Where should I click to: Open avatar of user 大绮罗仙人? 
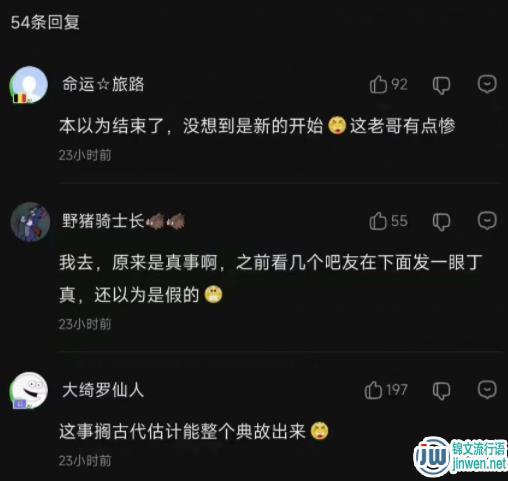pos(29,391)
